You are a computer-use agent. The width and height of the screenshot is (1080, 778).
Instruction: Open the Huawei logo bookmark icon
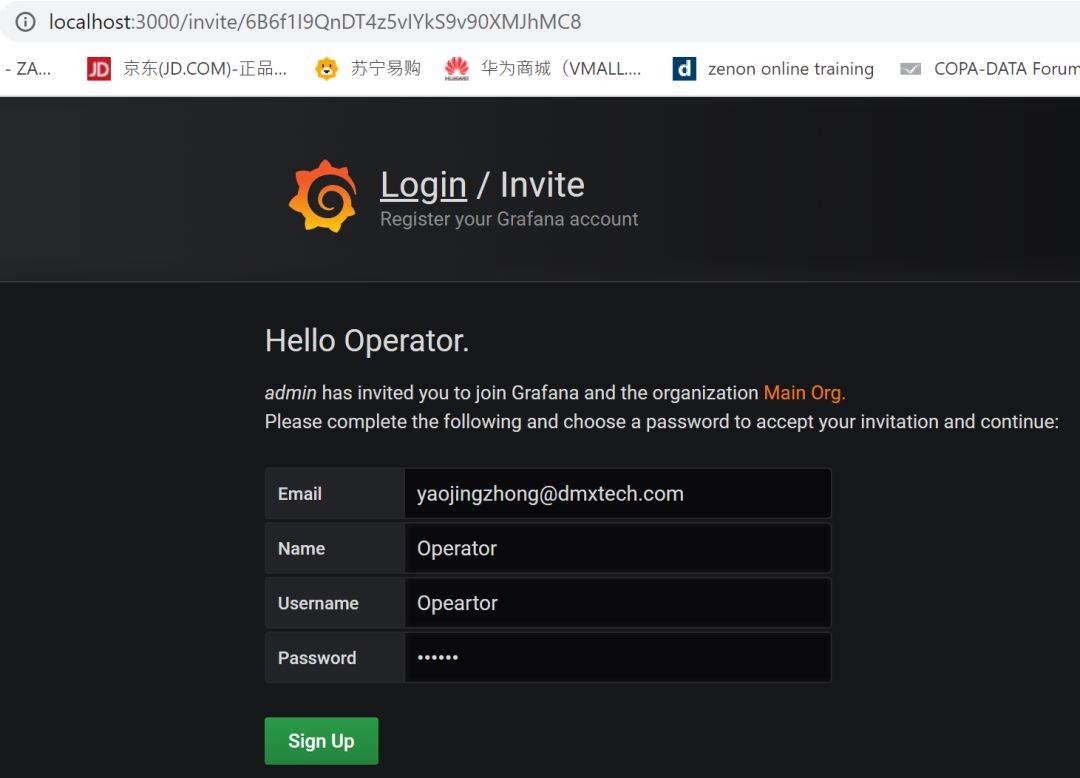click(457, 69)
